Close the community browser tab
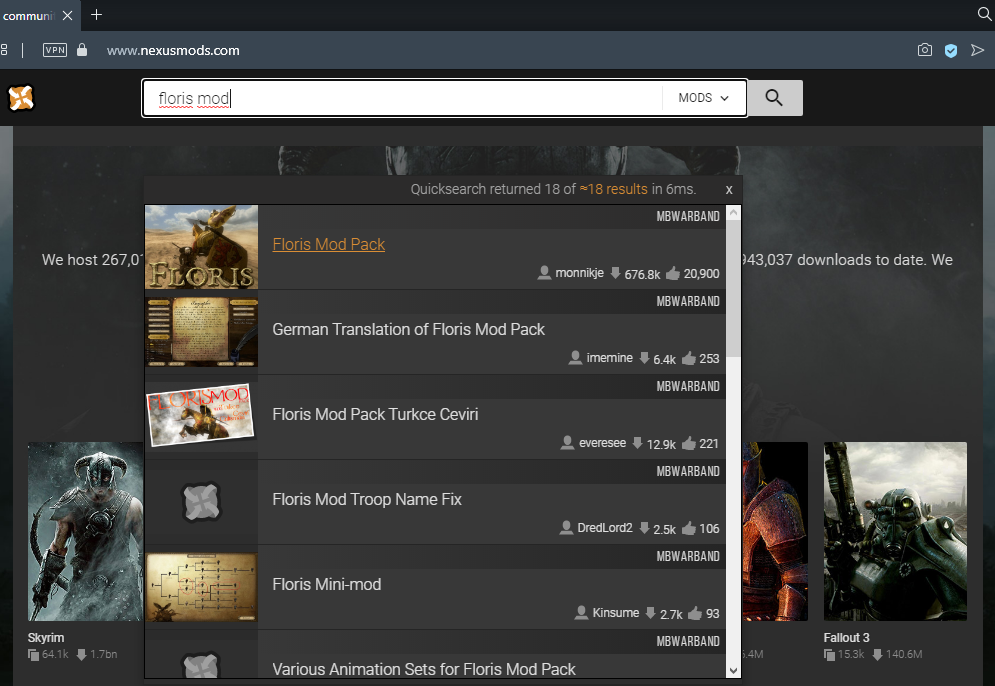Viewport: 995px width, 686px height. click(67, 15)
